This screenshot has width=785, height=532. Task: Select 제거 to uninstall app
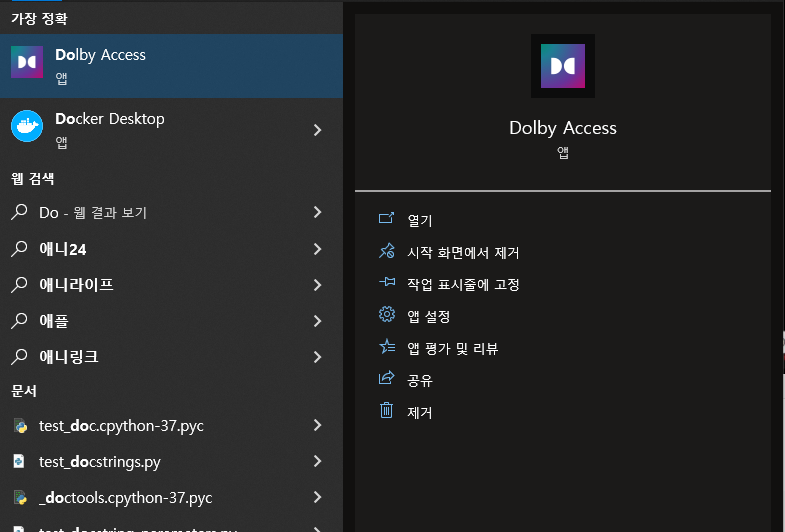pyautogui.click(x=420, y=412)
